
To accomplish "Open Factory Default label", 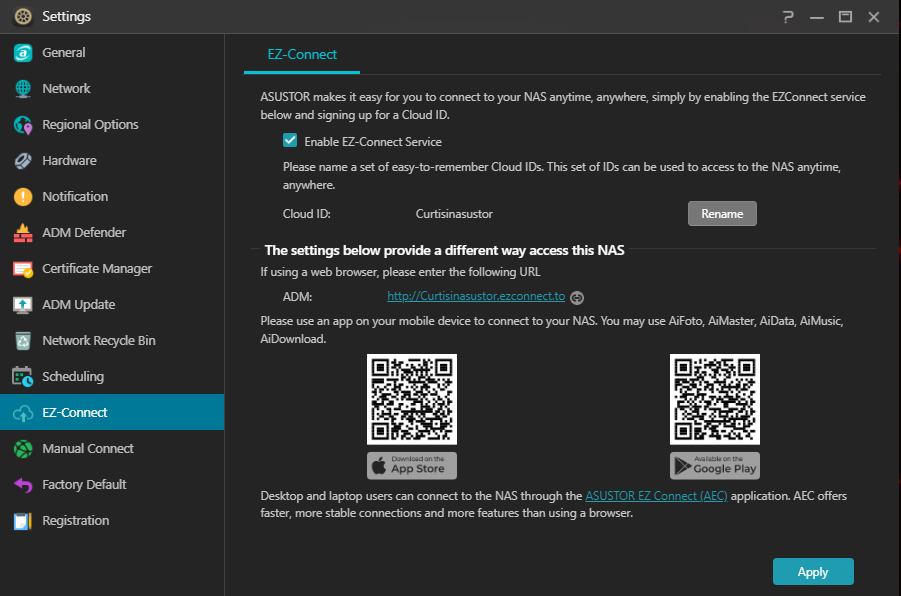I will point(84,485).
